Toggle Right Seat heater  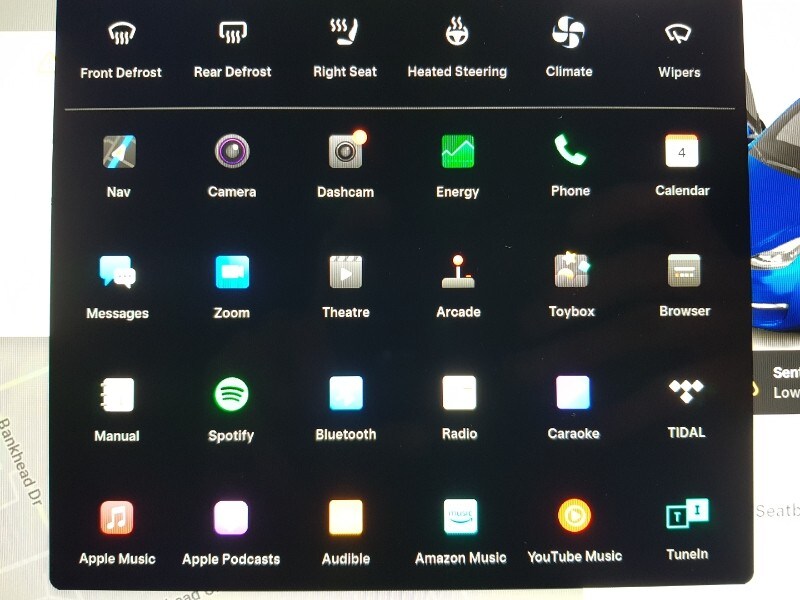click(x=345, y=34)
